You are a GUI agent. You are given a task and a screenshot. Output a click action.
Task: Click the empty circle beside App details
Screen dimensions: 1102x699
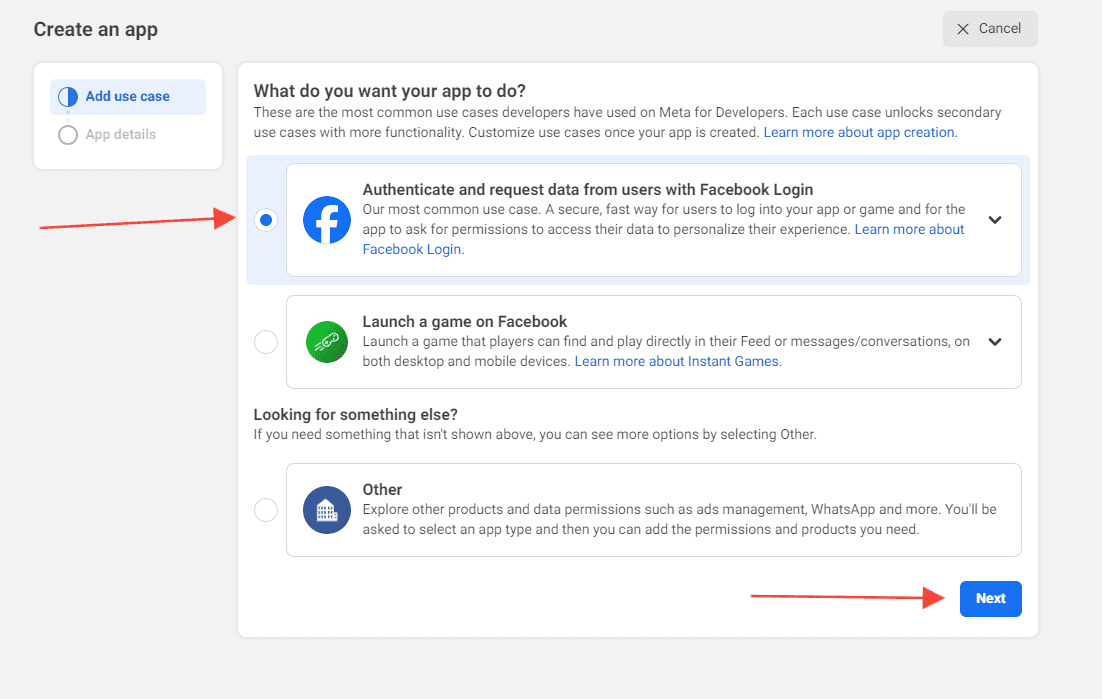(x=68, y=135)
